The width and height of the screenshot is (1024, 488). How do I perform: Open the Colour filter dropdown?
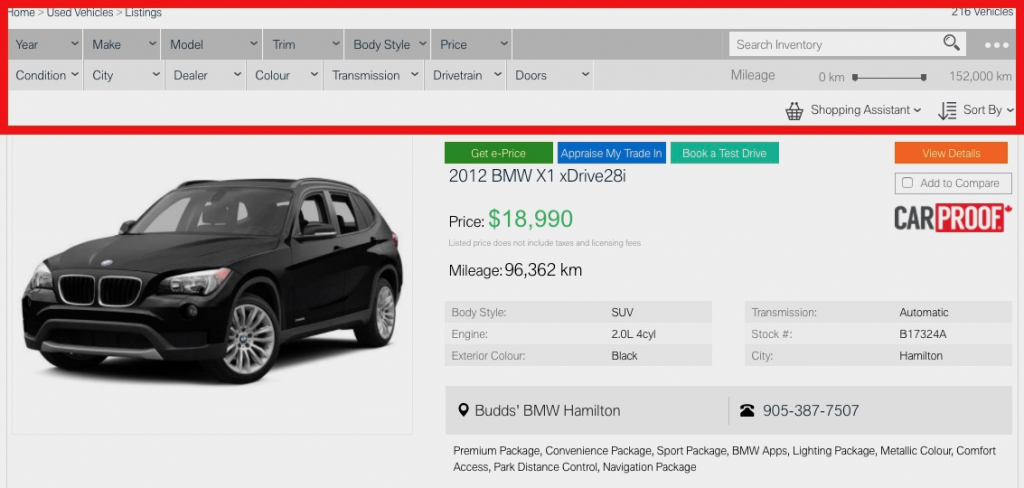pos(285,75)
